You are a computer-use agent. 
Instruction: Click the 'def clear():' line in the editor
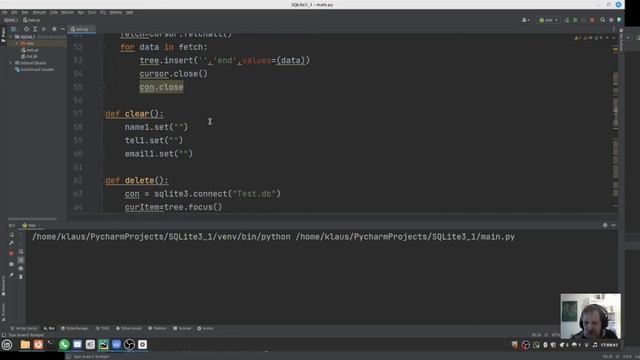click(134, 114)
